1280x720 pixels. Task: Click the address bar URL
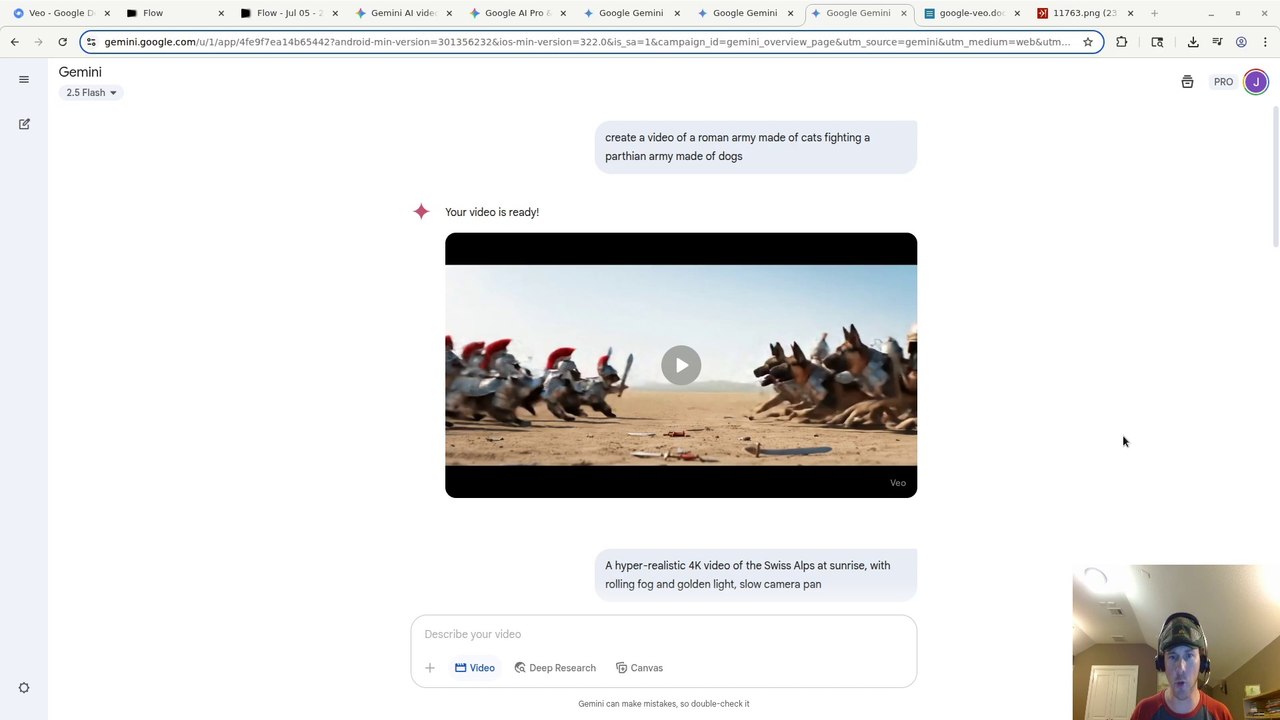pyautogui.click(x=587, y=42)
